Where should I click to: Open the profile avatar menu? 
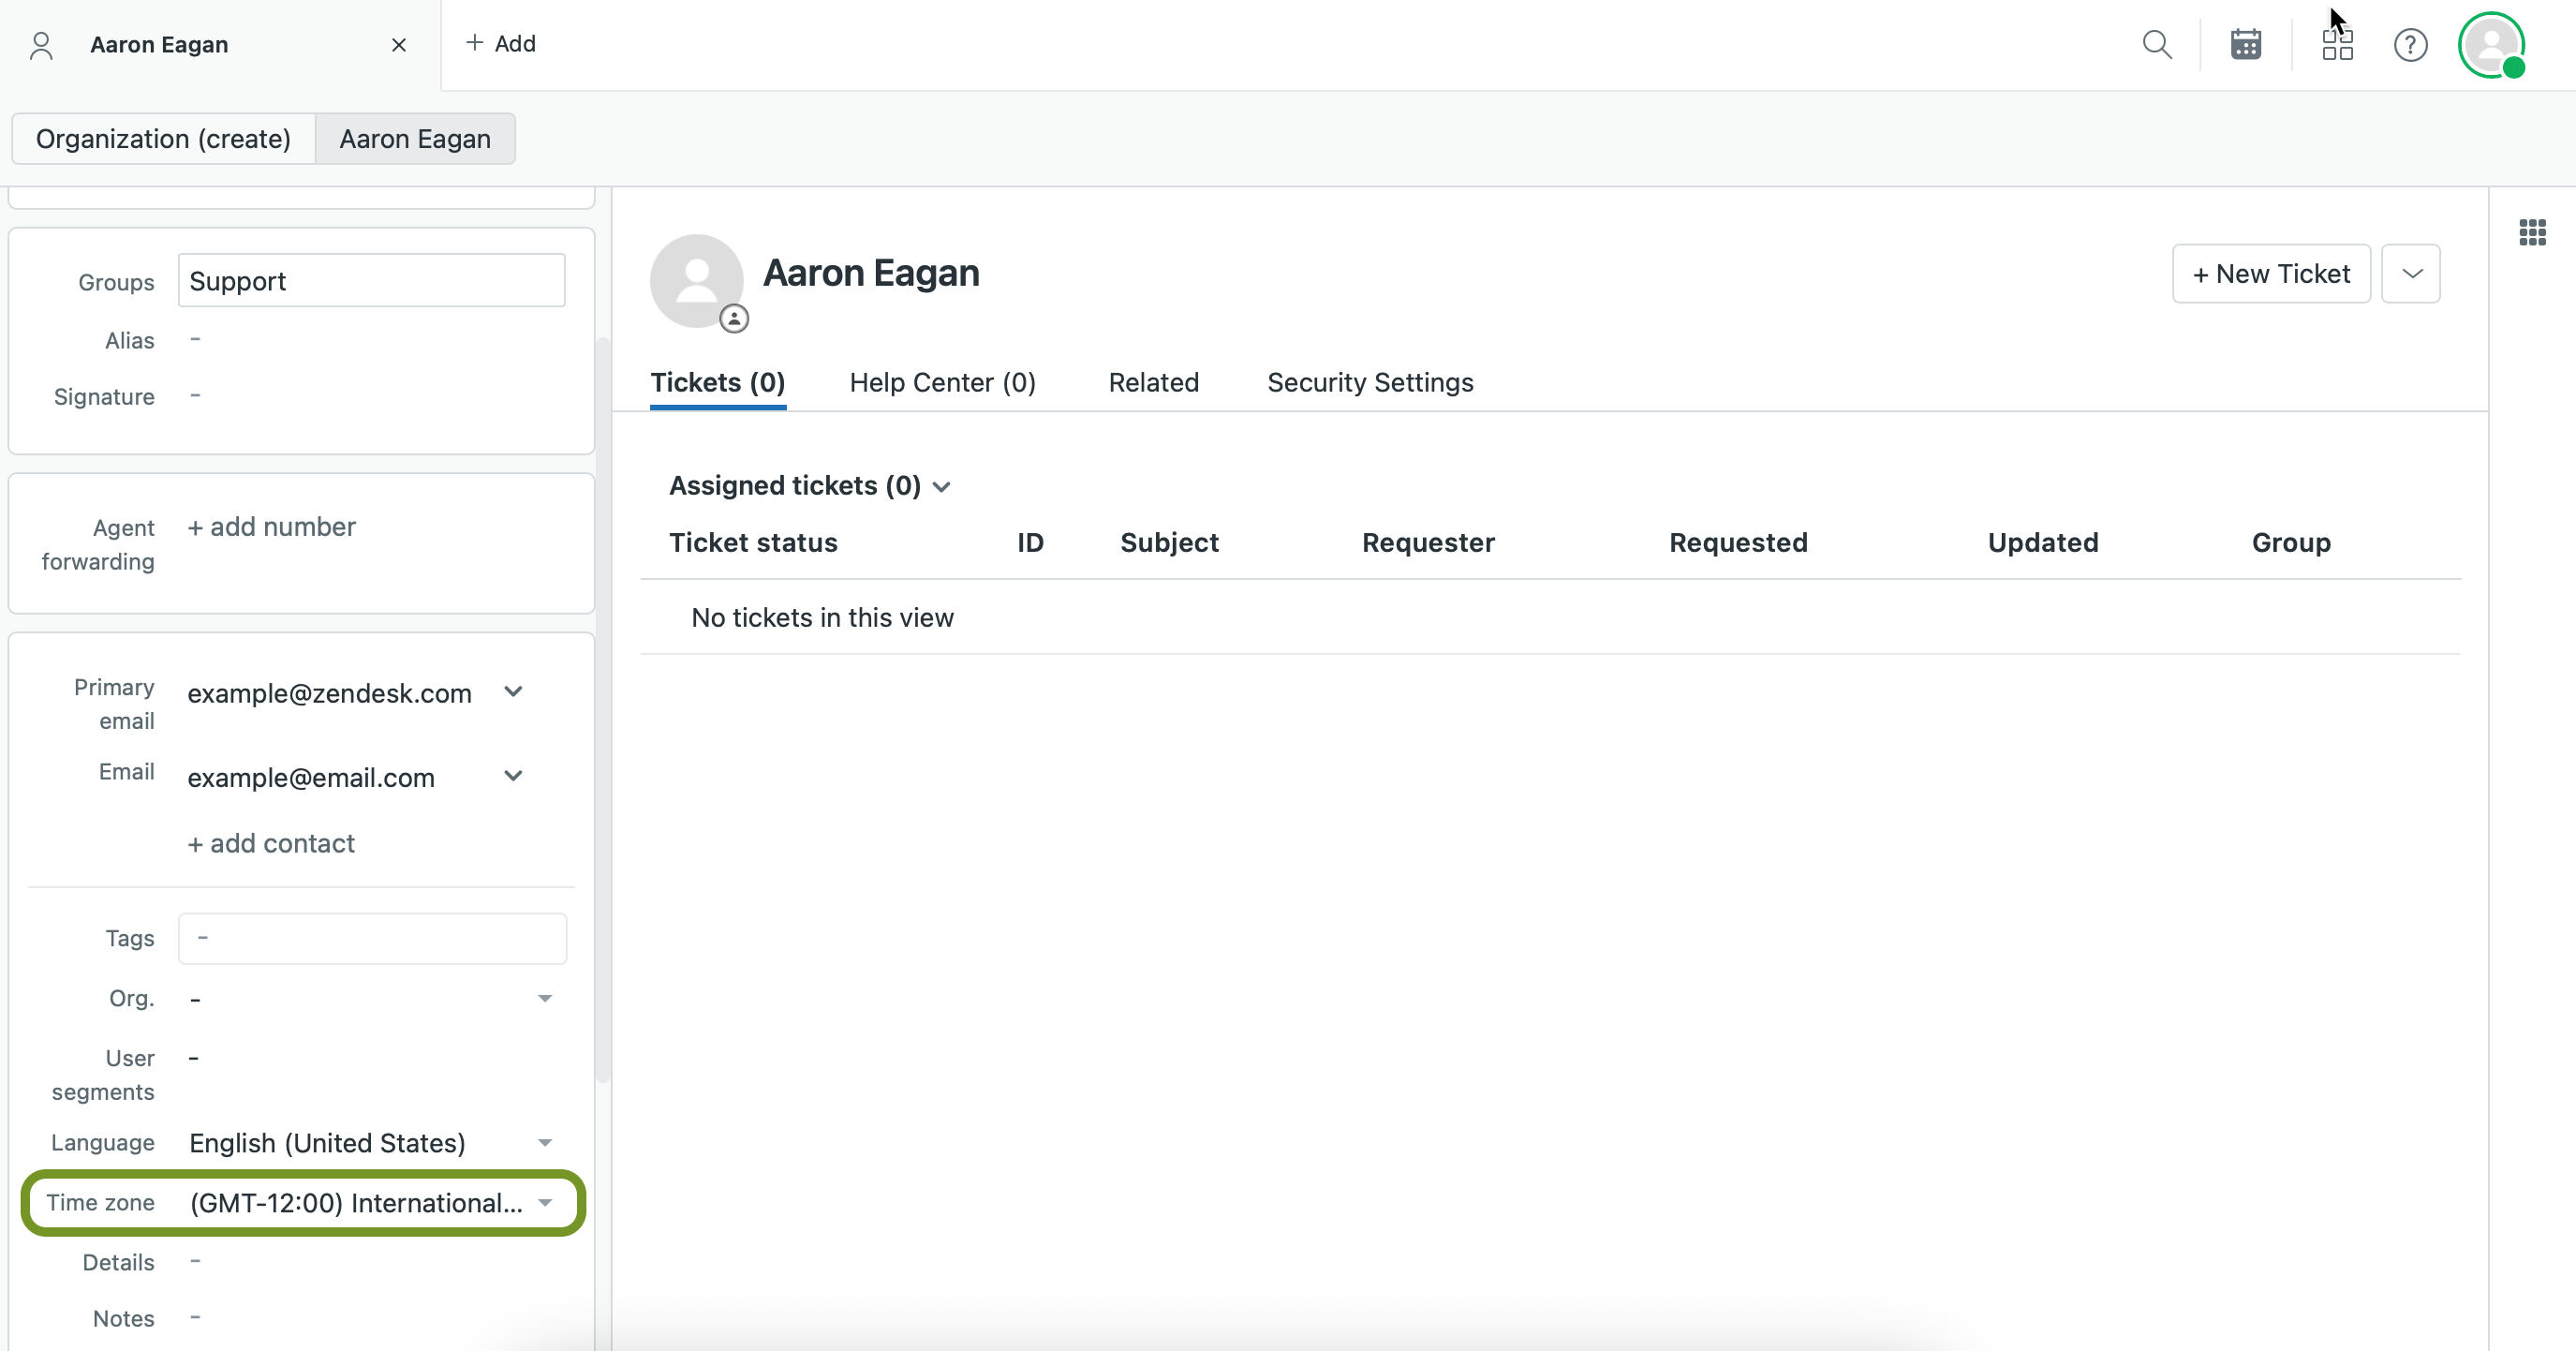[x=2491, y=45]
